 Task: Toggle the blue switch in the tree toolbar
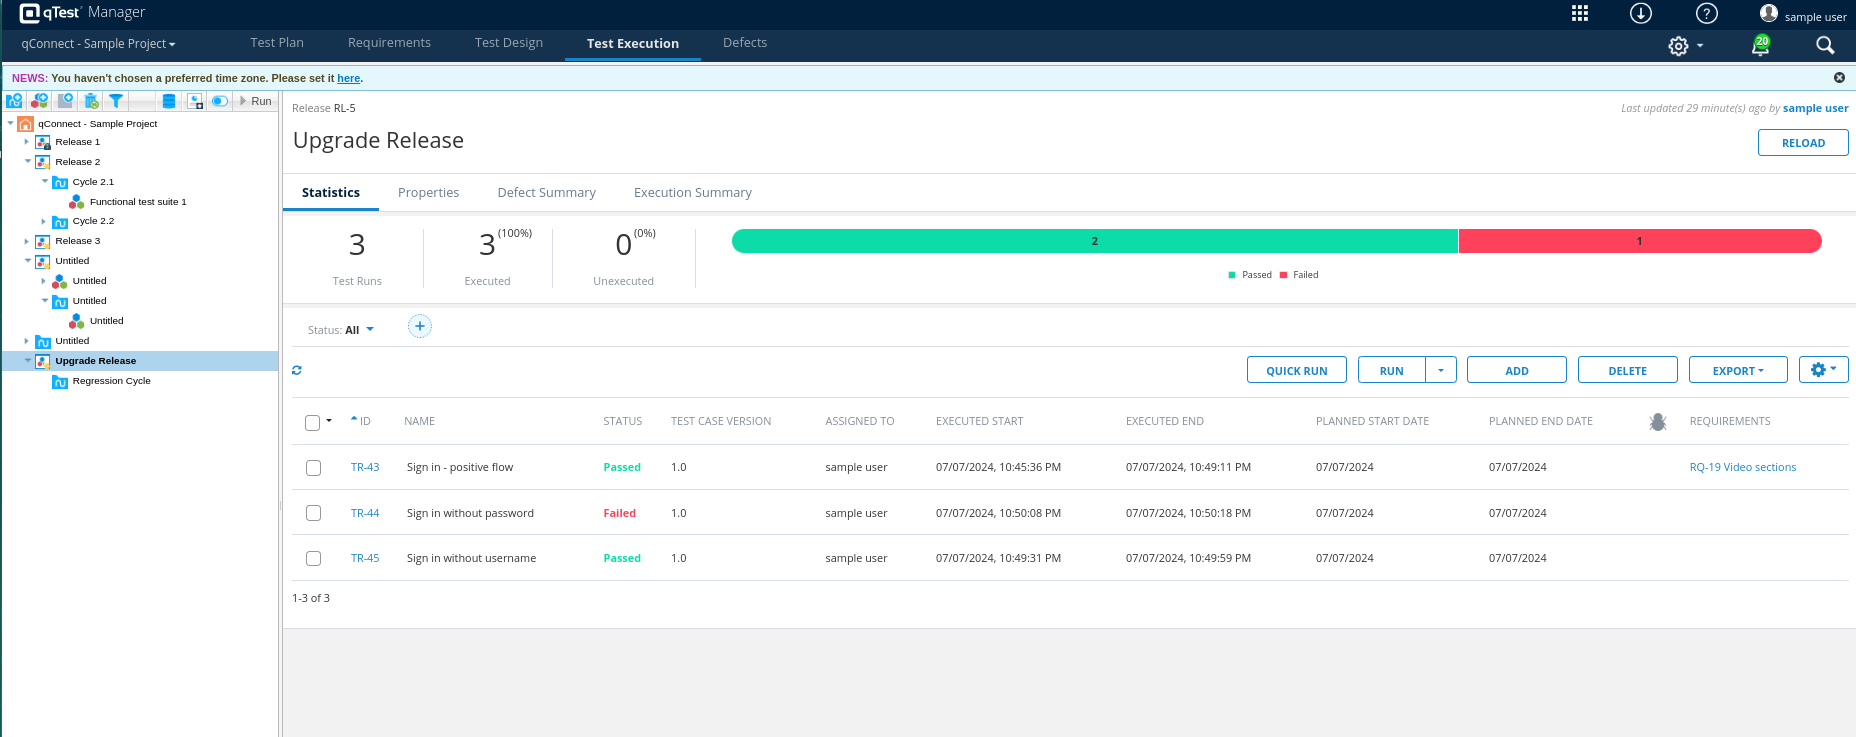click(x=220, y=101)
